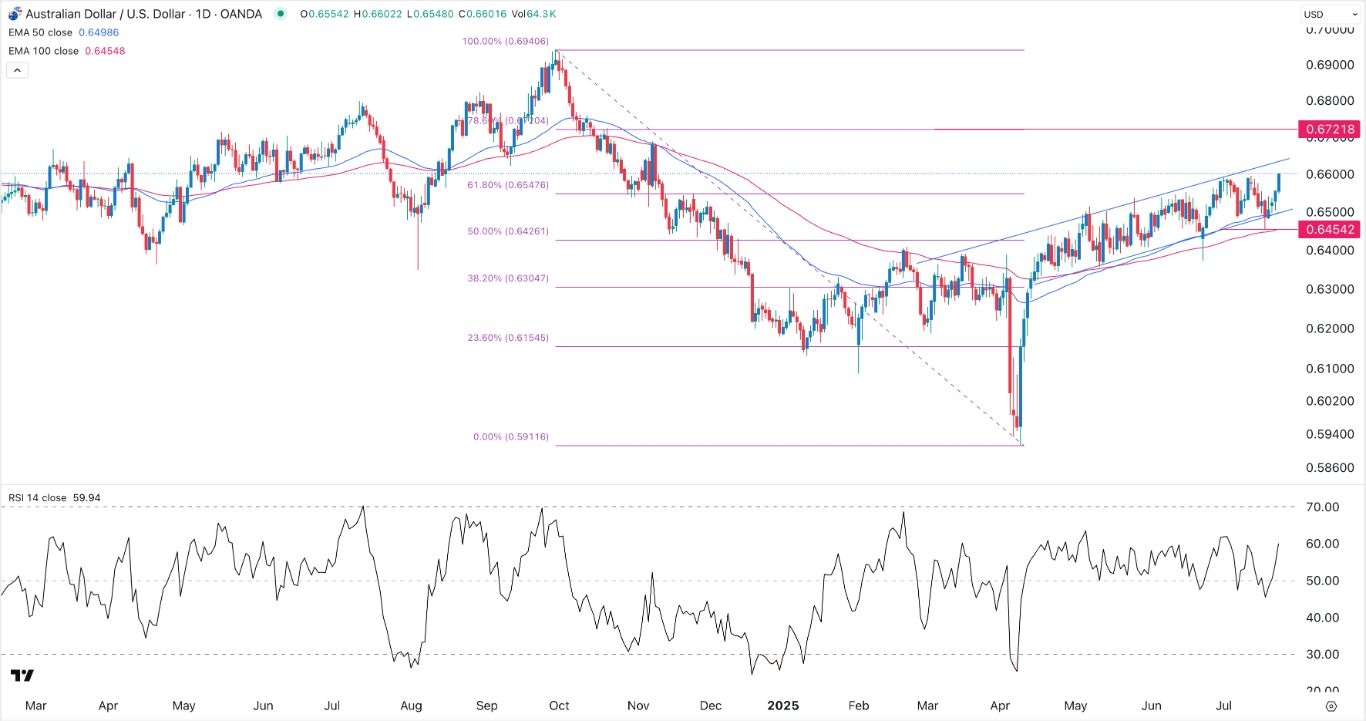Open chart settings gear on time axis
Screen dimensions: 1366x721
coord(1346,706)
